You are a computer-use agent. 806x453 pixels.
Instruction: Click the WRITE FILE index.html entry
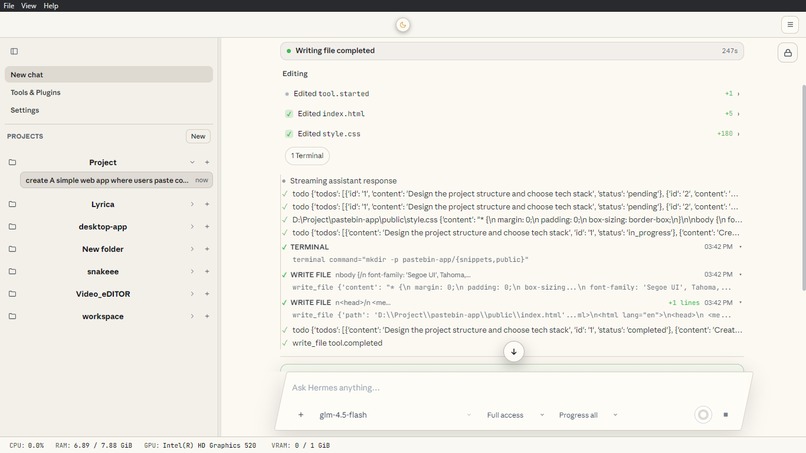tap(512, 309)
